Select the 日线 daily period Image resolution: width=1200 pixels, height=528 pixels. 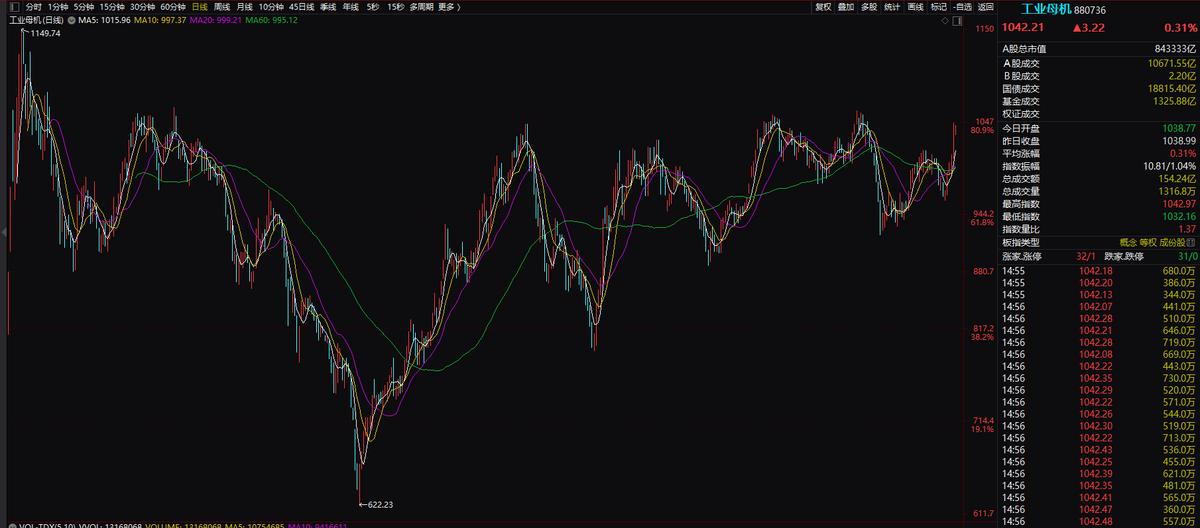[x=200, y=6]
